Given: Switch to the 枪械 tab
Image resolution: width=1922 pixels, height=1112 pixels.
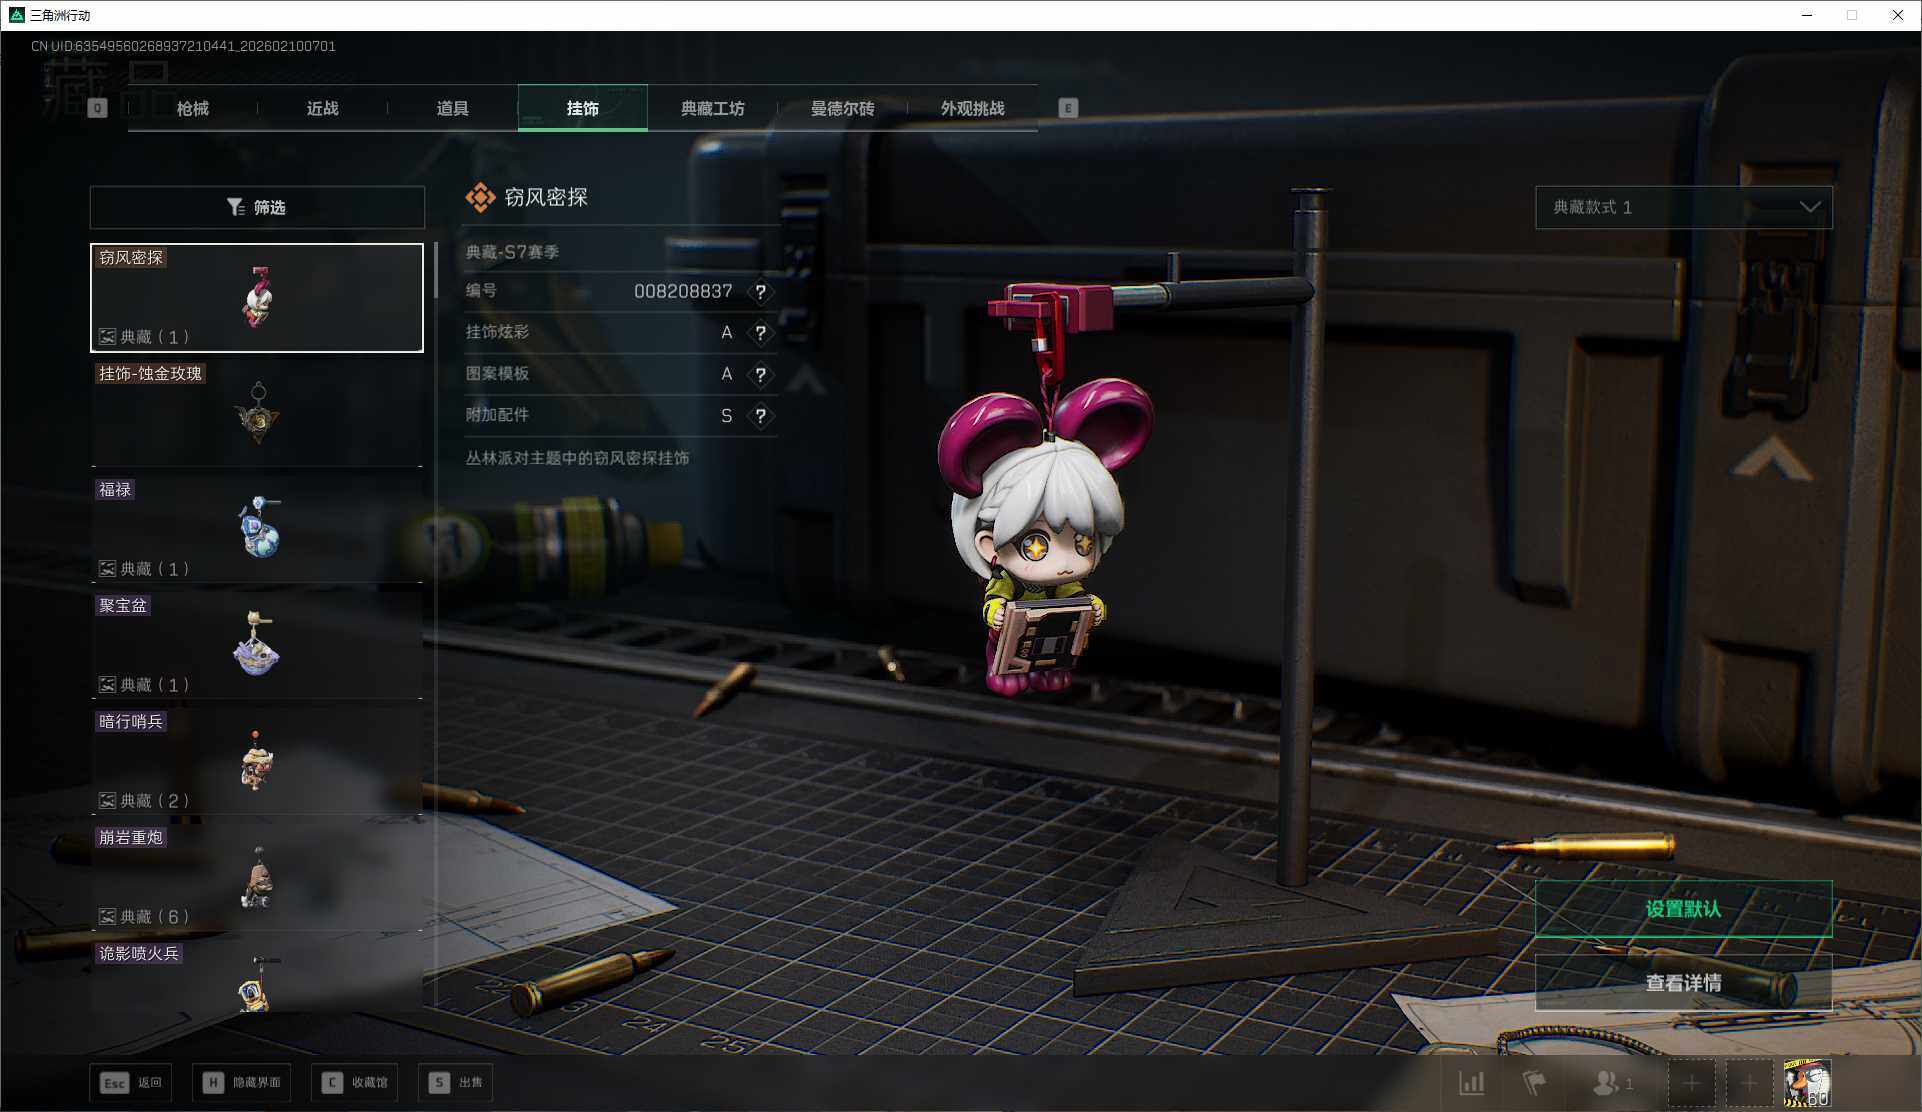Looking at the screenshot, I should 193,108.
